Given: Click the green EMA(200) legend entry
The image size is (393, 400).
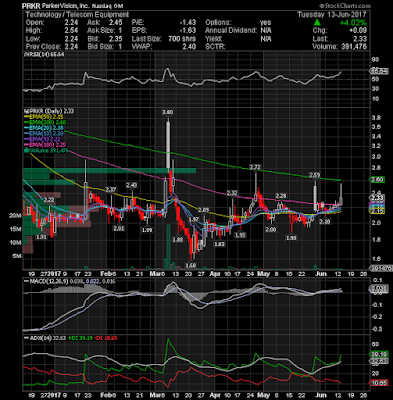Looking at the screenshot, I should pyautogui.click(x=46, y=122).
